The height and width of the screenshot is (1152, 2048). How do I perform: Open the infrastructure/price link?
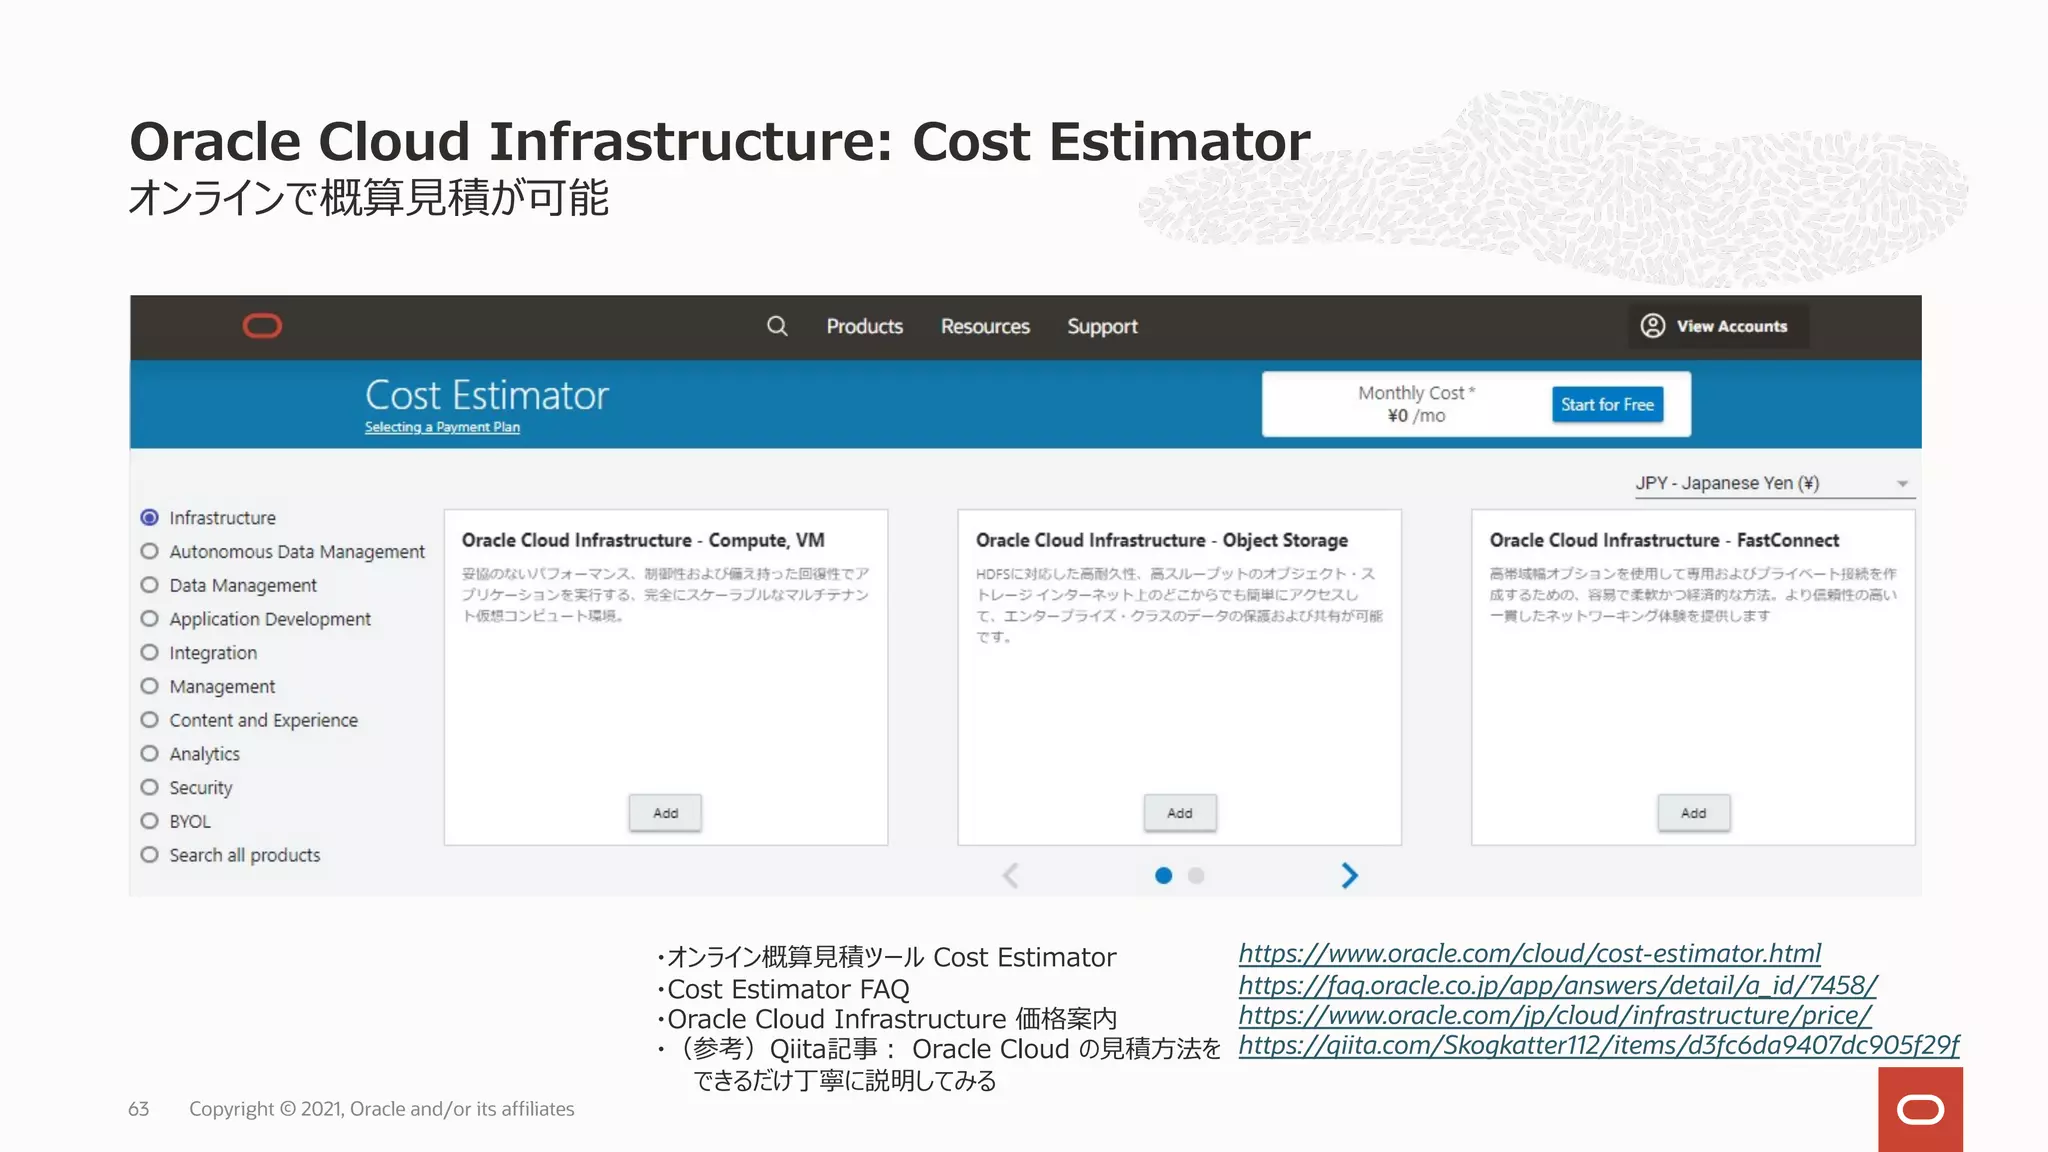tap(1555, 1015)
